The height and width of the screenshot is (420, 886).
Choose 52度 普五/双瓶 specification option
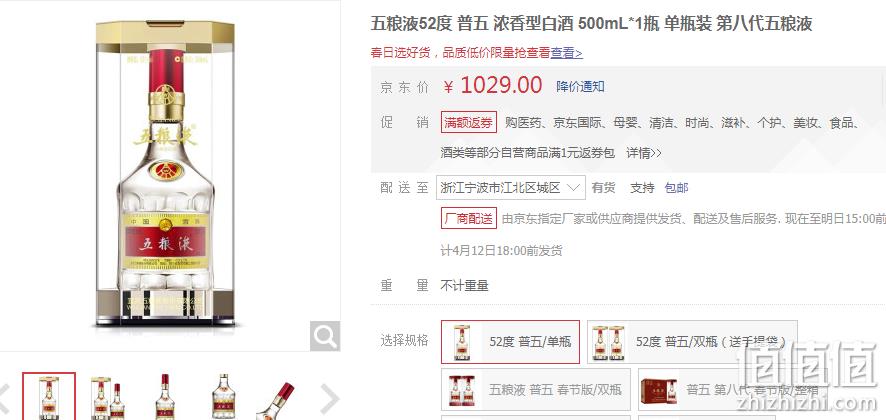coord(692,341)
